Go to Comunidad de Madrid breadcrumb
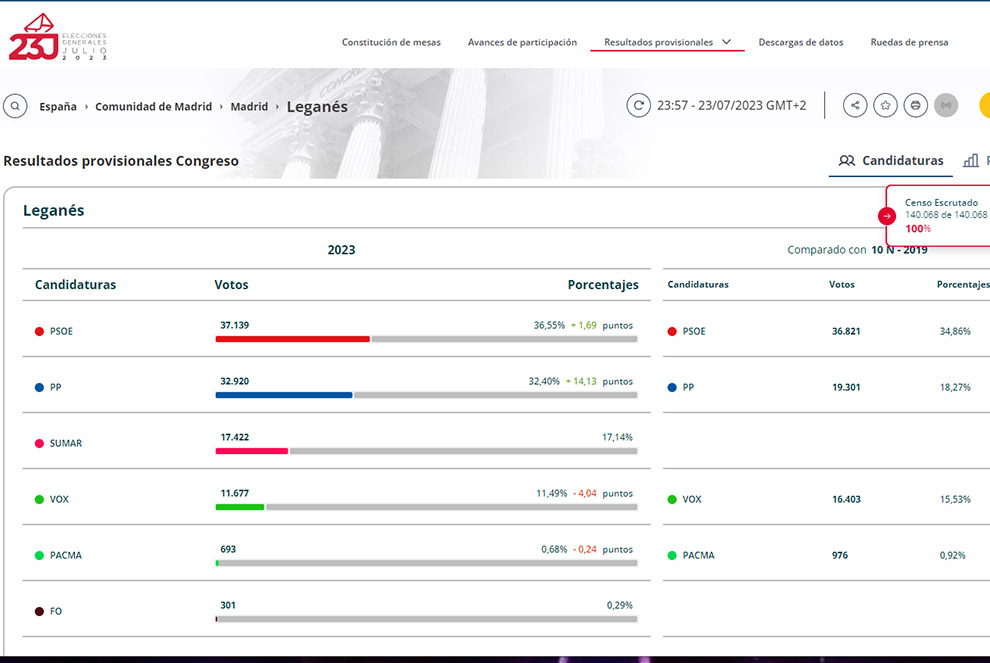Viewport: 990px width, 663px height. 153,107
